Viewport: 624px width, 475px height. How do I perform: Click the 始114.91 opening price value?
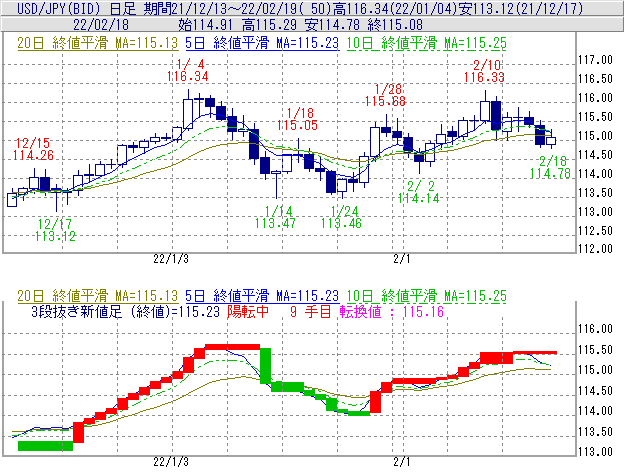pos(205,25)
